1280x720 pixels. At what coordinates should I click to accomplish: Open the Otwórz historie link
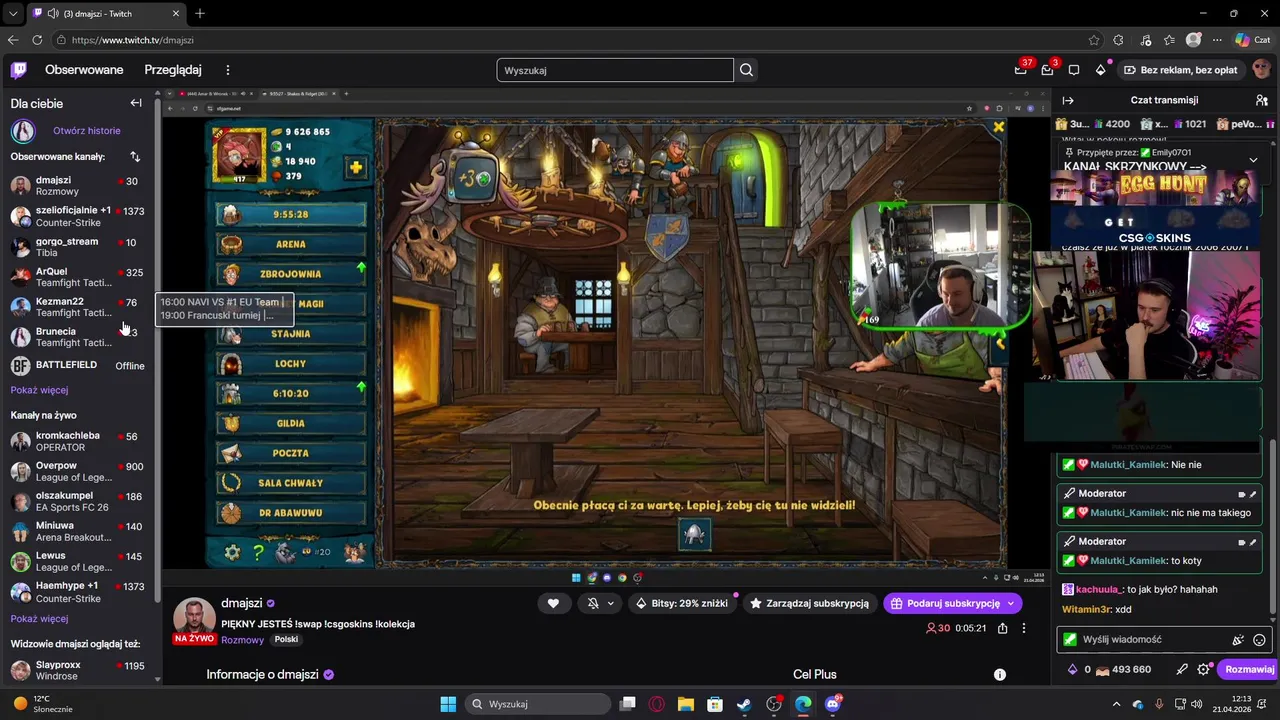(x=87, y=131)
